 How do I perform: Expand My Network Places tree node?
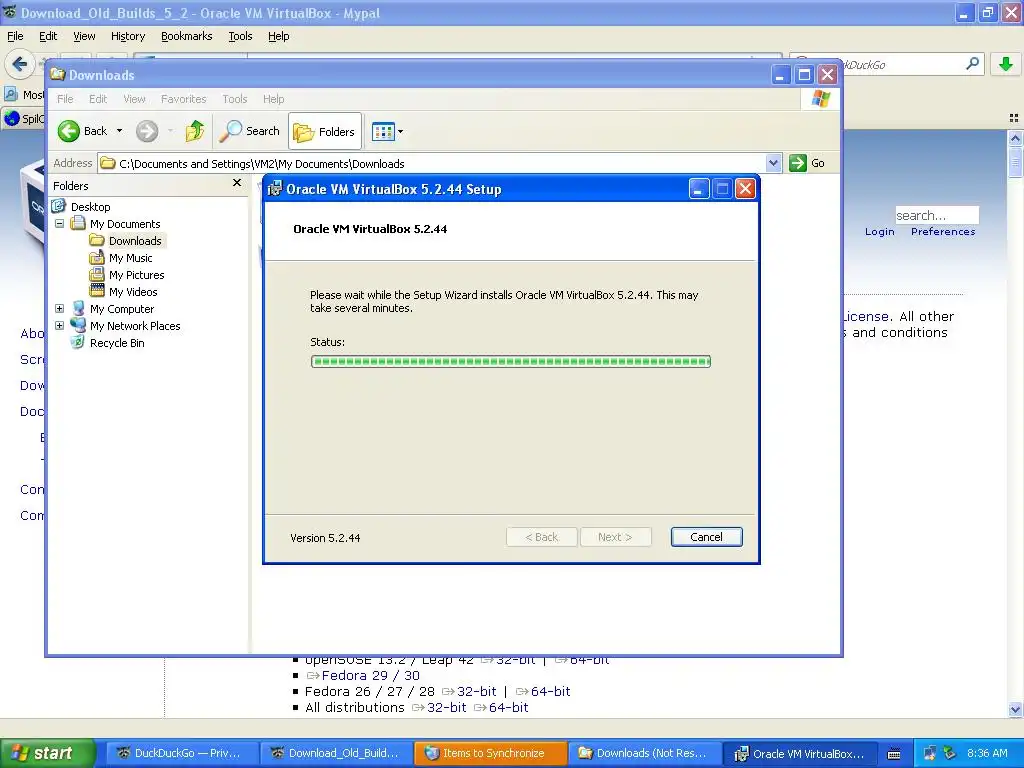(59, 325)
